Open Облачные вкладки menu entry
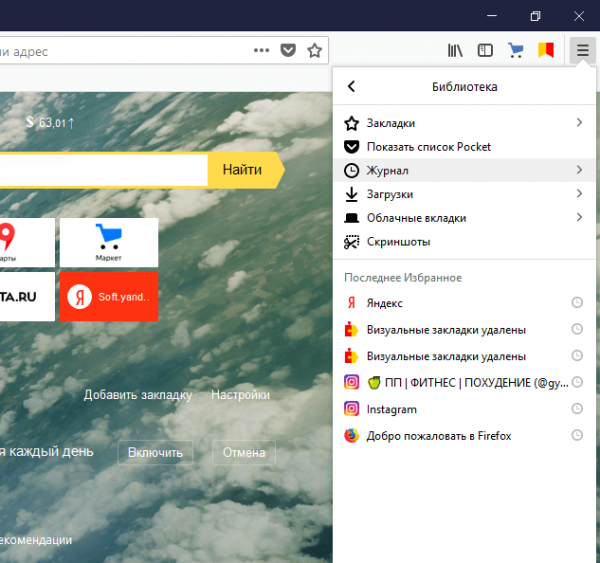Screen dimensions: 600x563 (464, 218)
